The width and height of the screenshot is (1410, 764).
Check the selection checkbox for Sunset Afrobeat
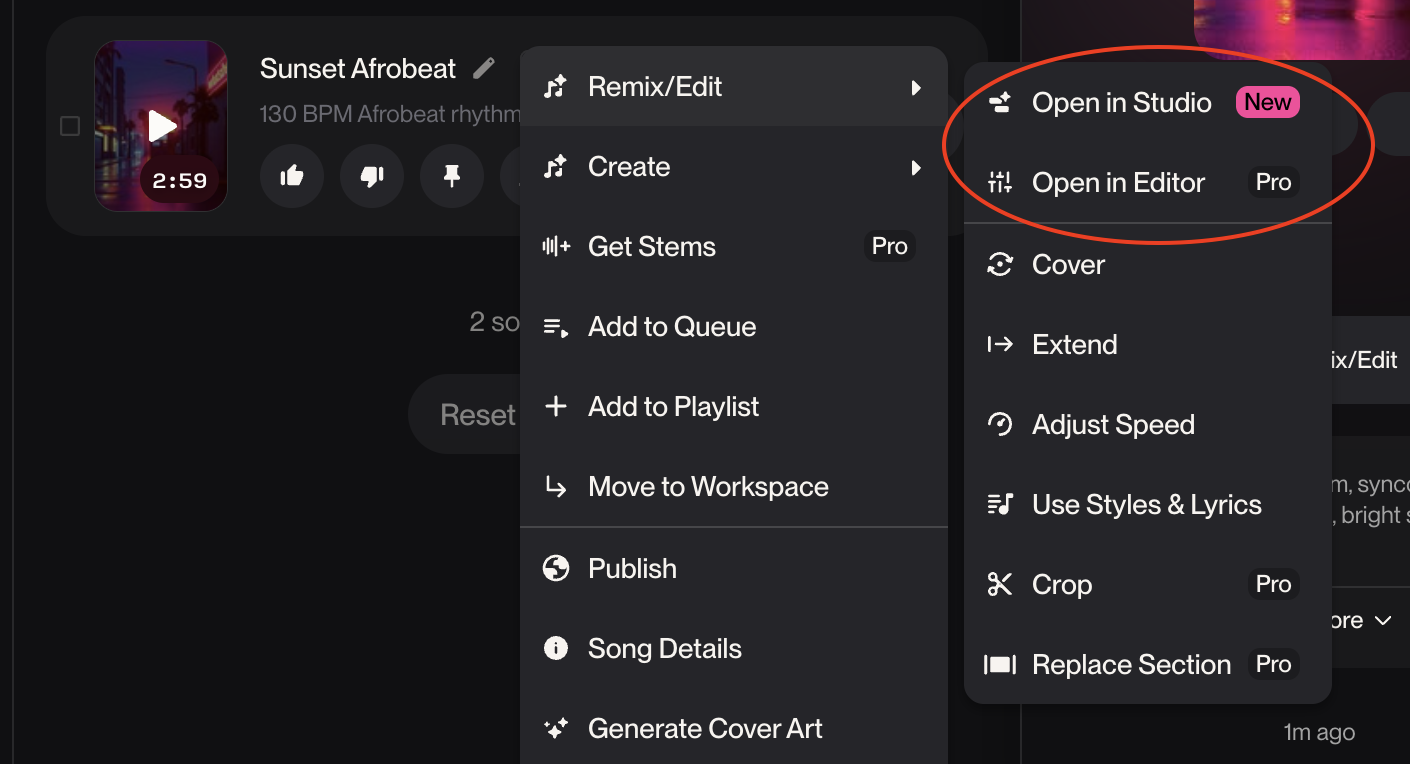69,125
